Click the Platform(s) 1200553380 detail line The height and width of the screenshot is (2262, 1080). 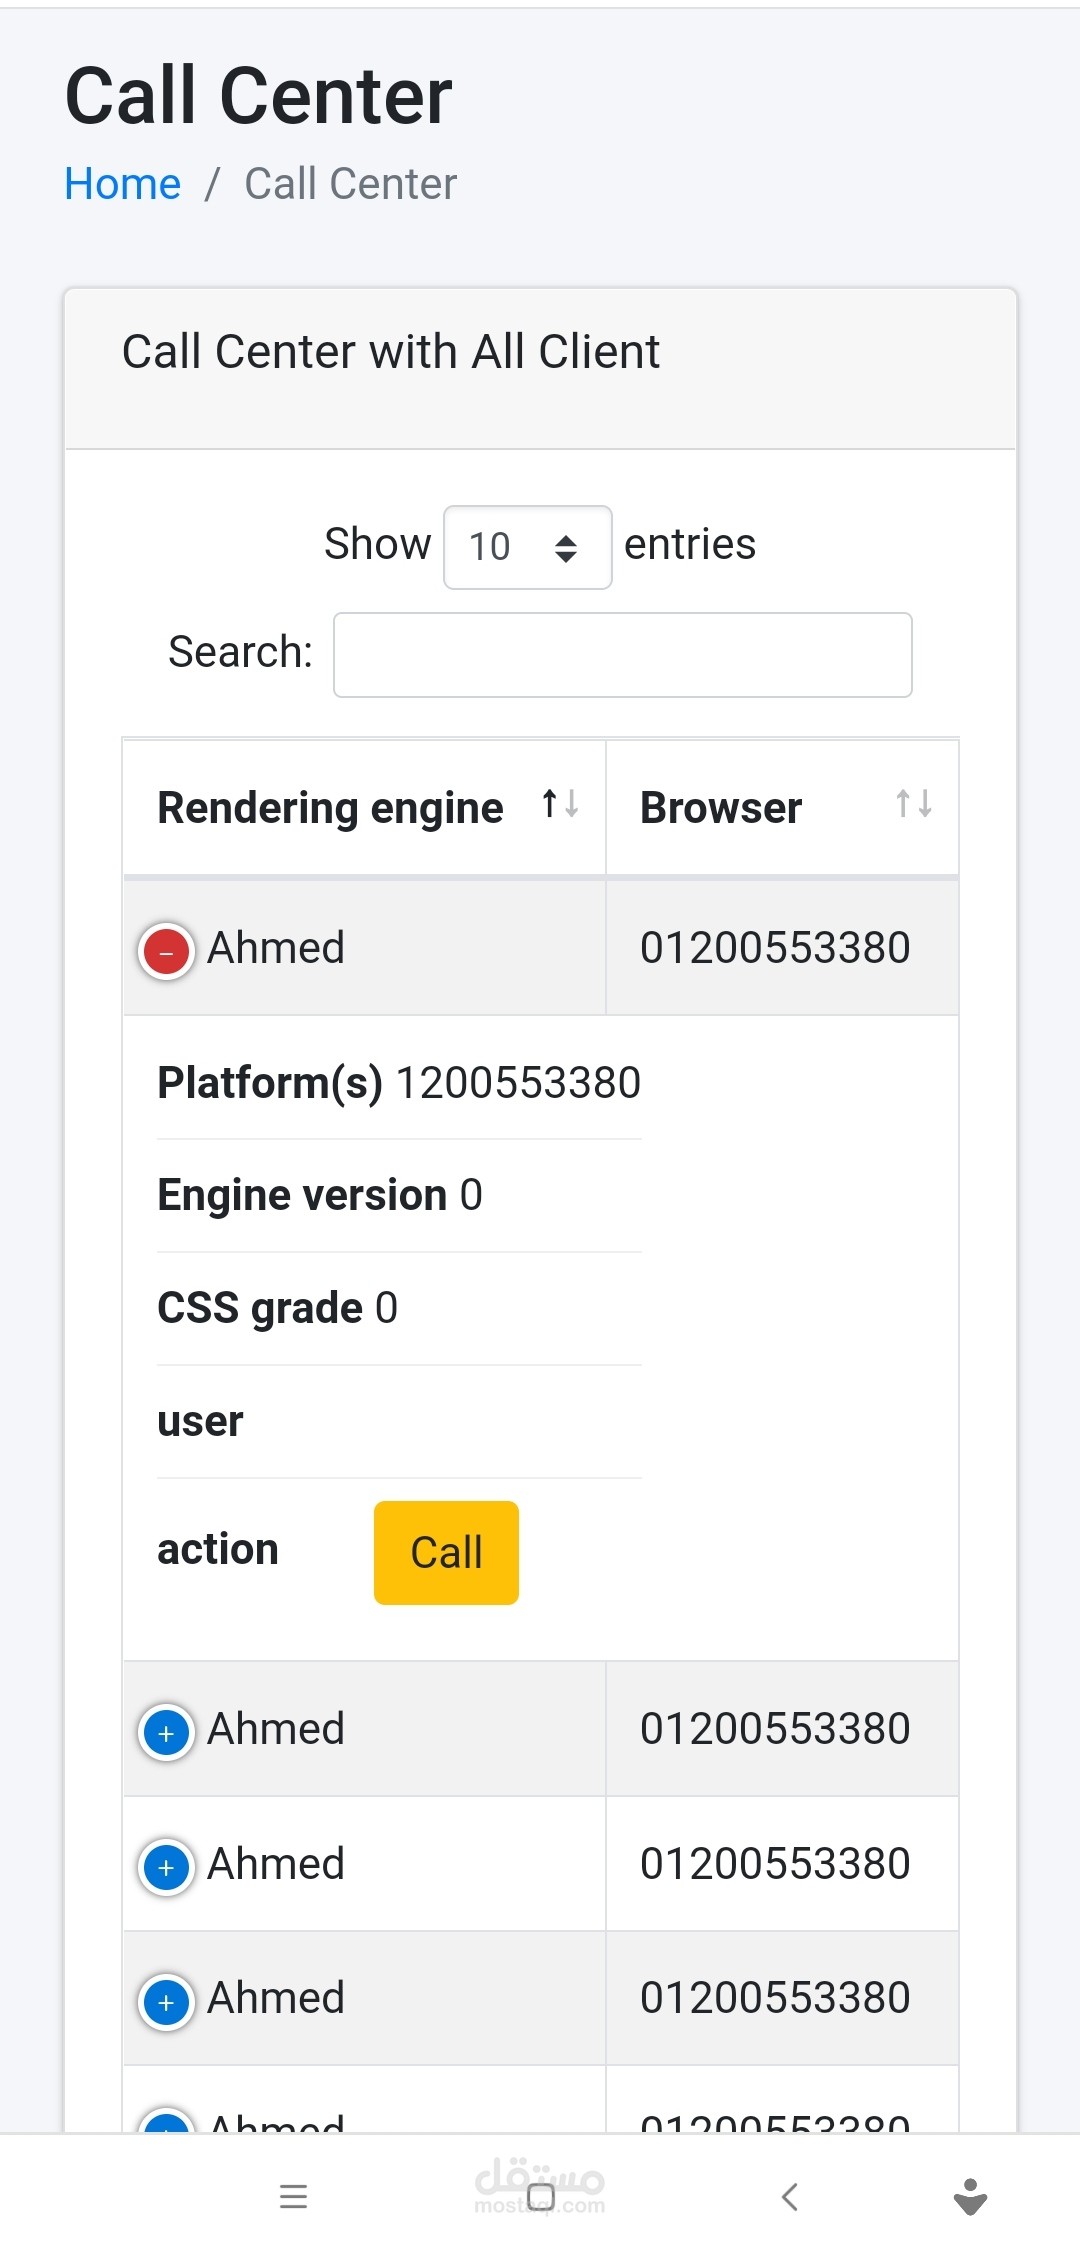[399, 1083]
